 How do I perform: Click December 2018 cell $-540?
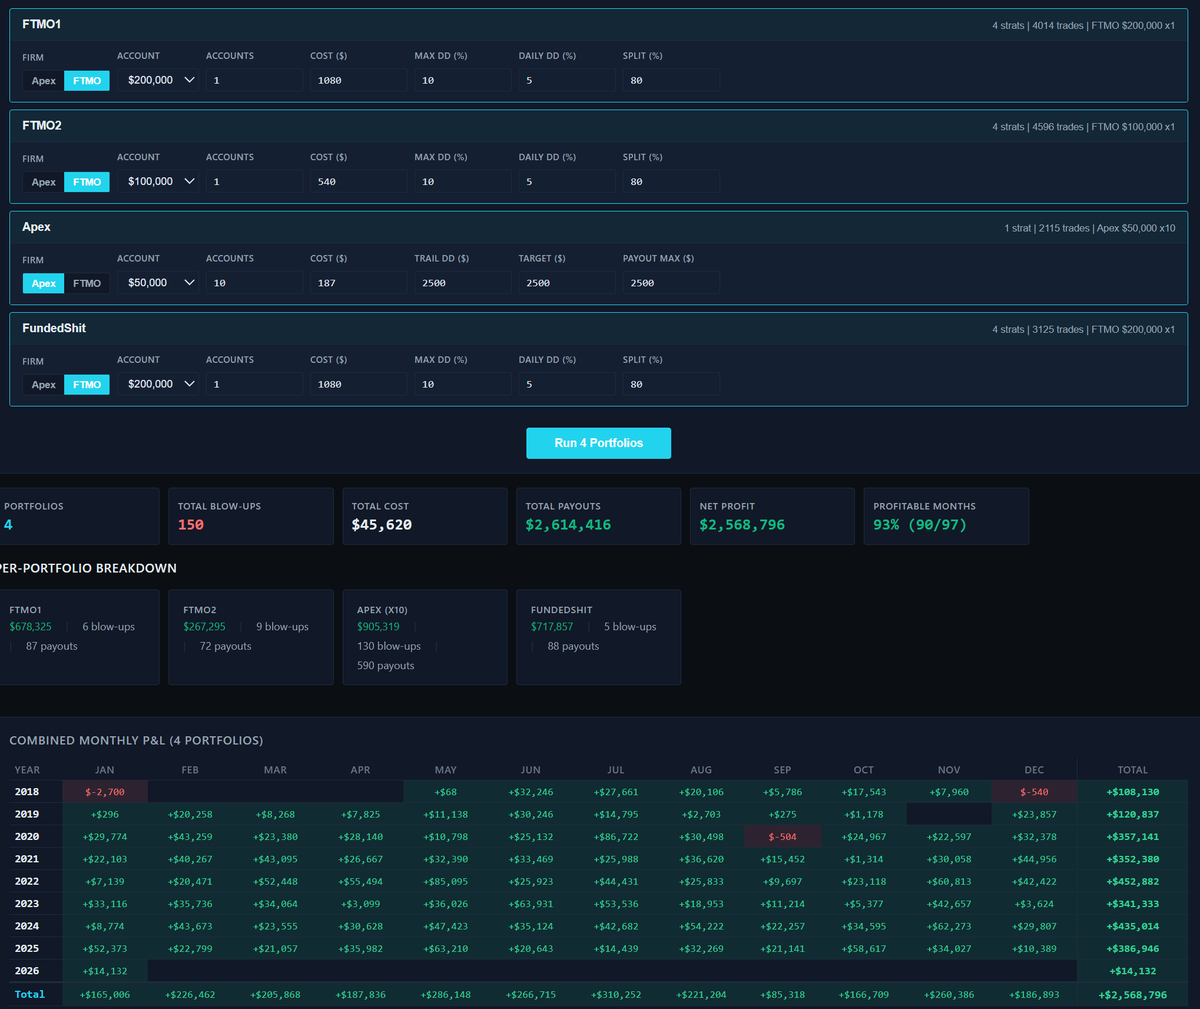pos(1034,792)
